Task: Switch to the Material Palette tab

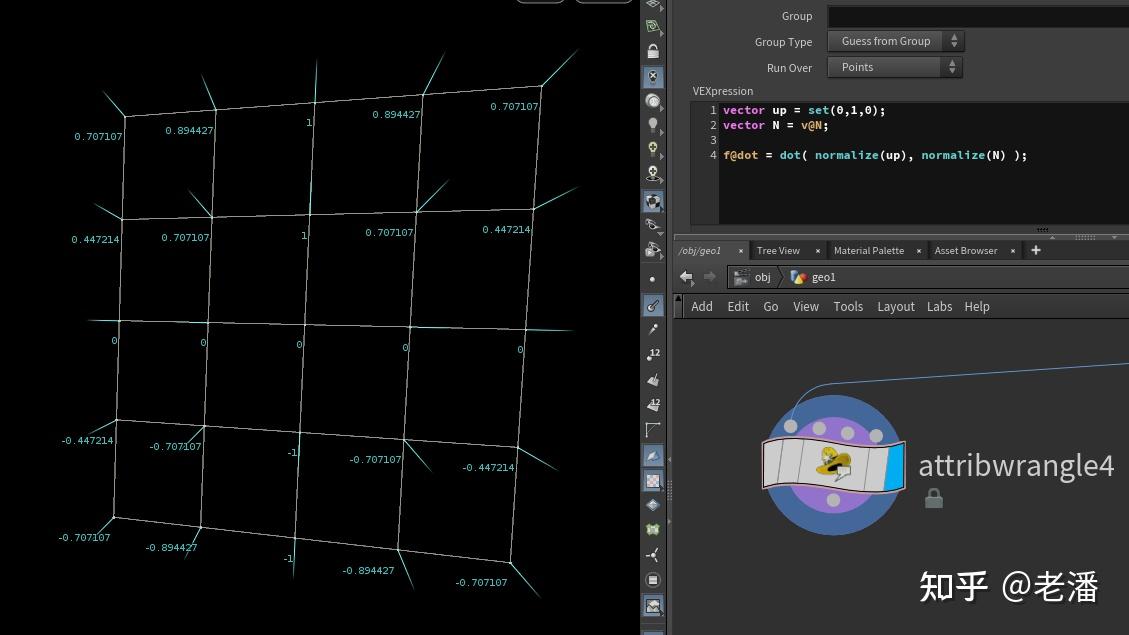Action: click(x=869, y=251)
